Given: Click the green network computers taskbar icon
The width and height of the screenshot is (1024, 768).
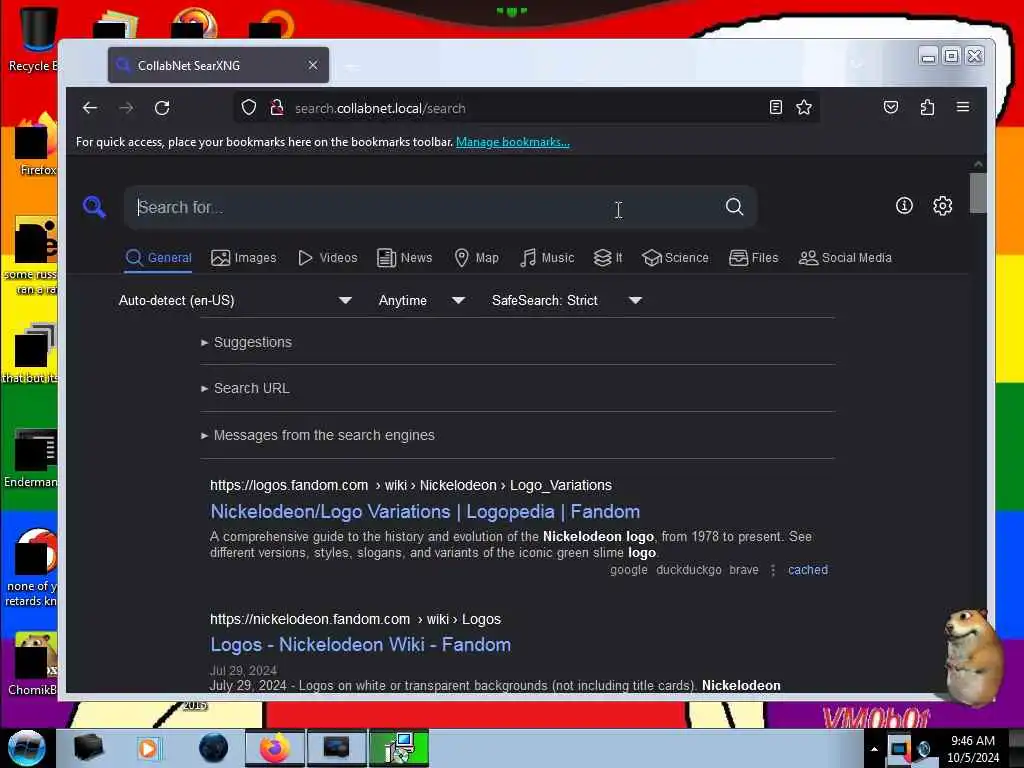Looking at the screenshot, I should 399,748.
